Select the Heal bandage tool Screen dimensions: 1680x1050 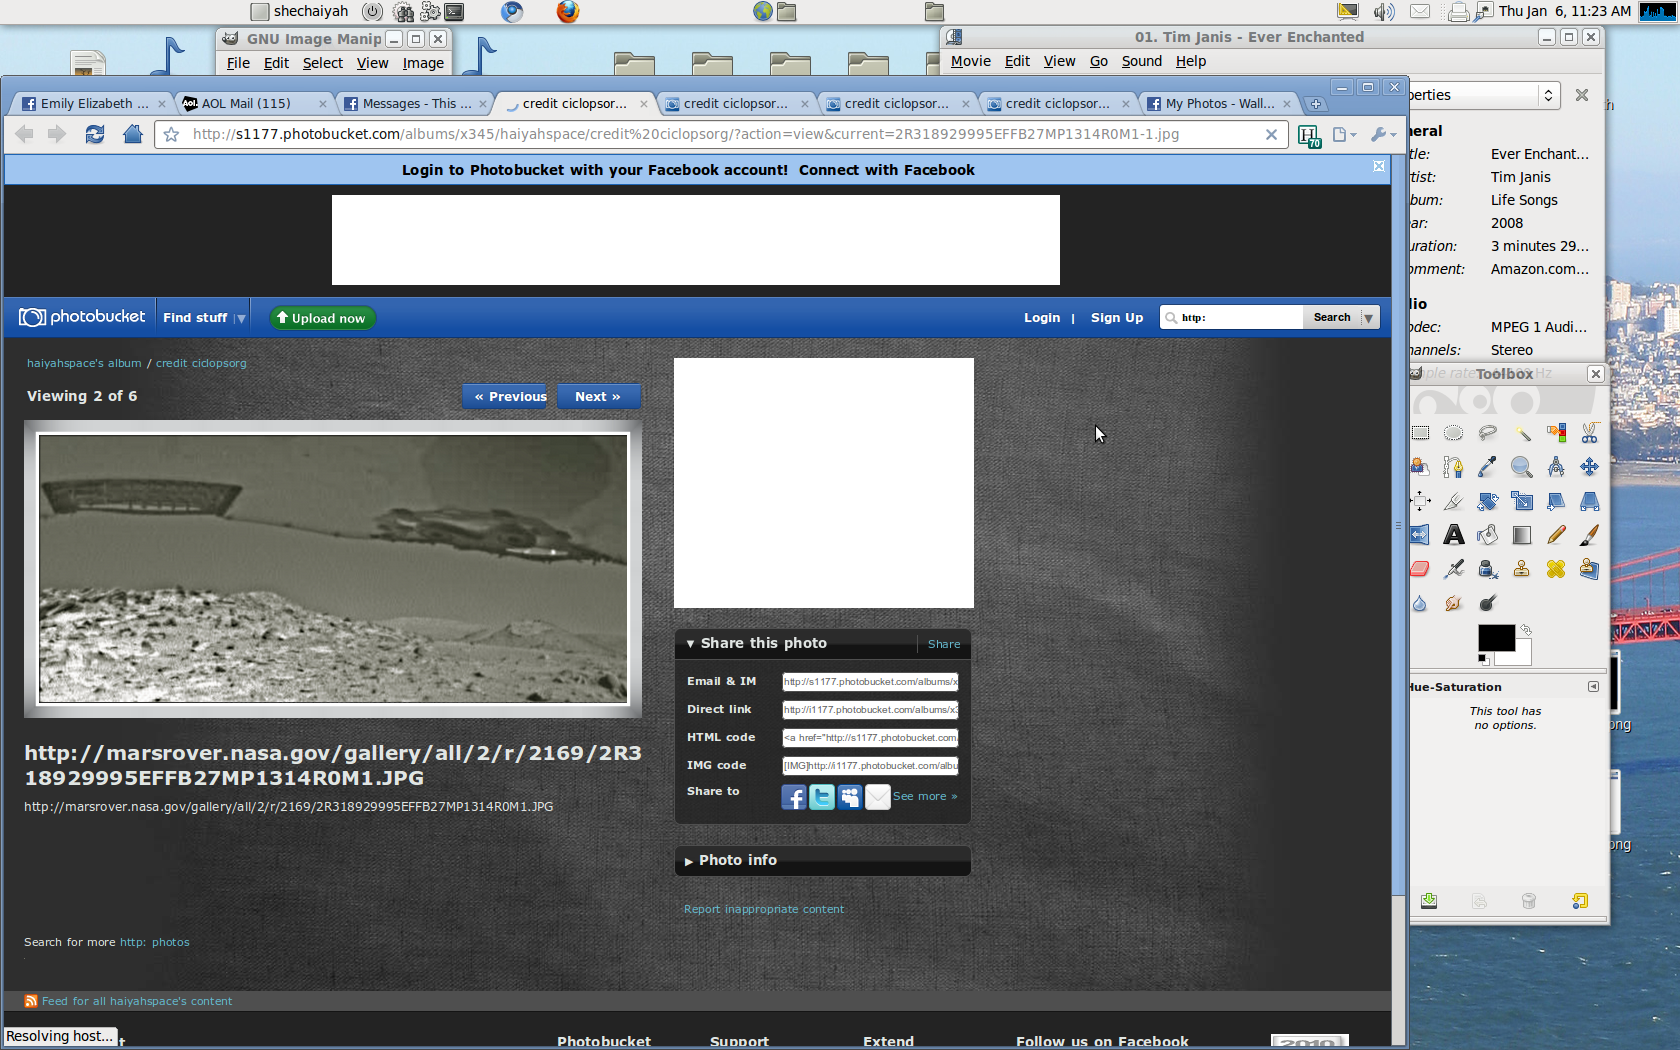1556,569
